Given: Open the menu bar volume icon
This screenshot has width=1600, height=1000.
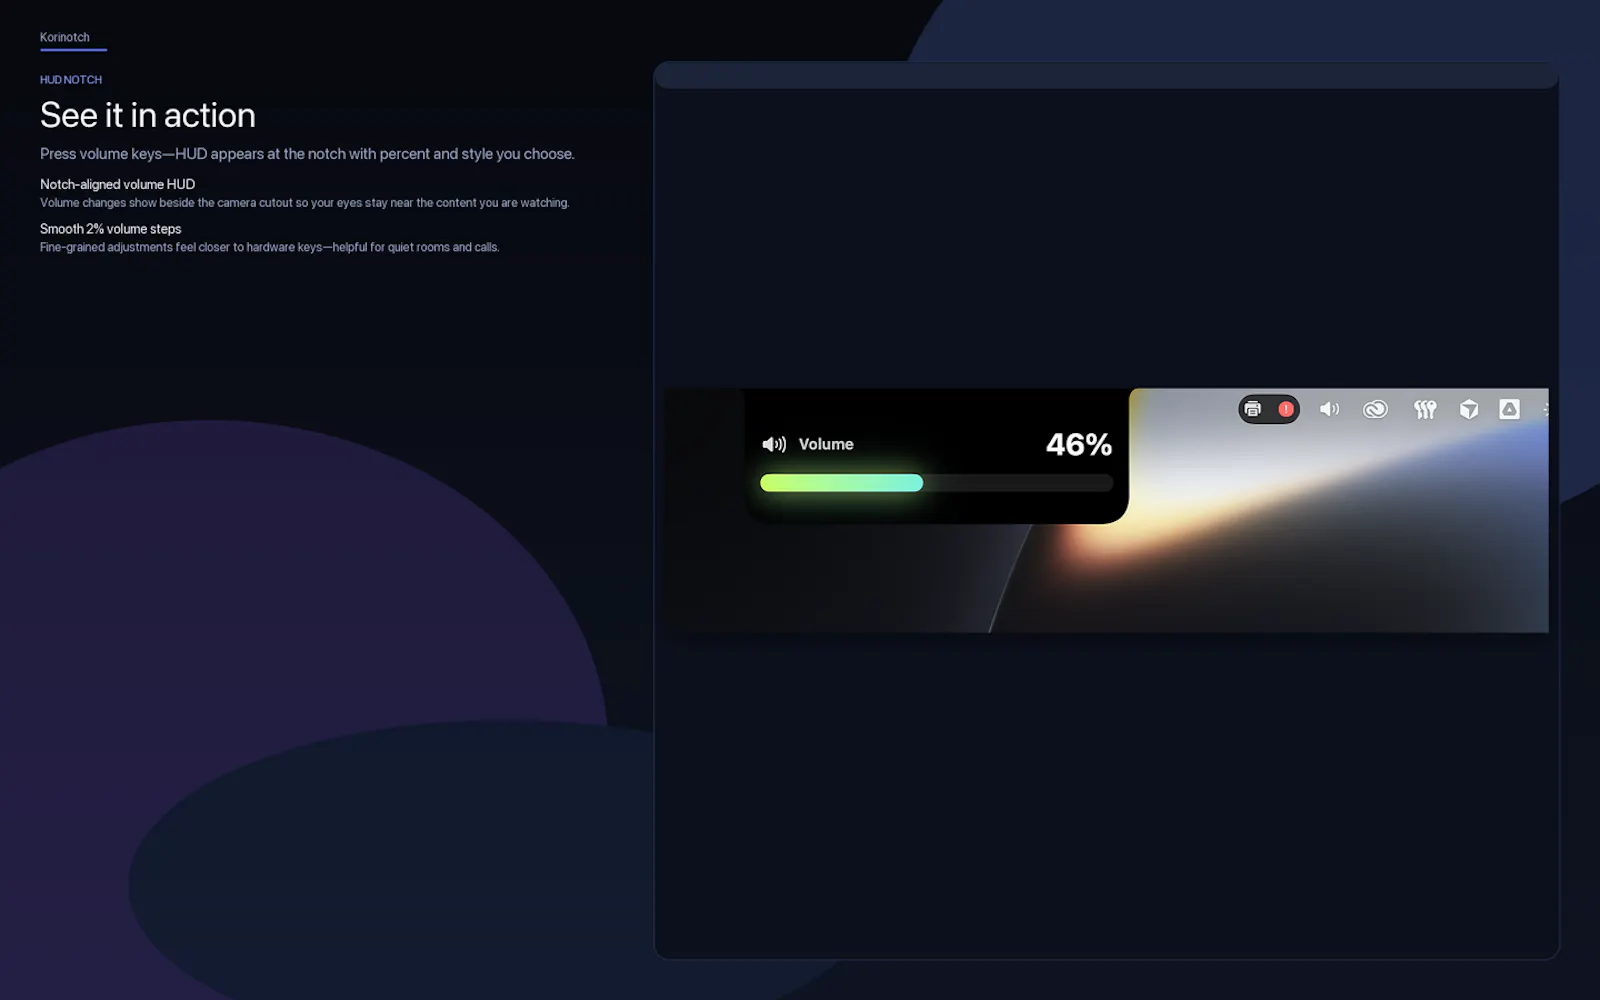Looking at the screenshot, I should 1329,409.
